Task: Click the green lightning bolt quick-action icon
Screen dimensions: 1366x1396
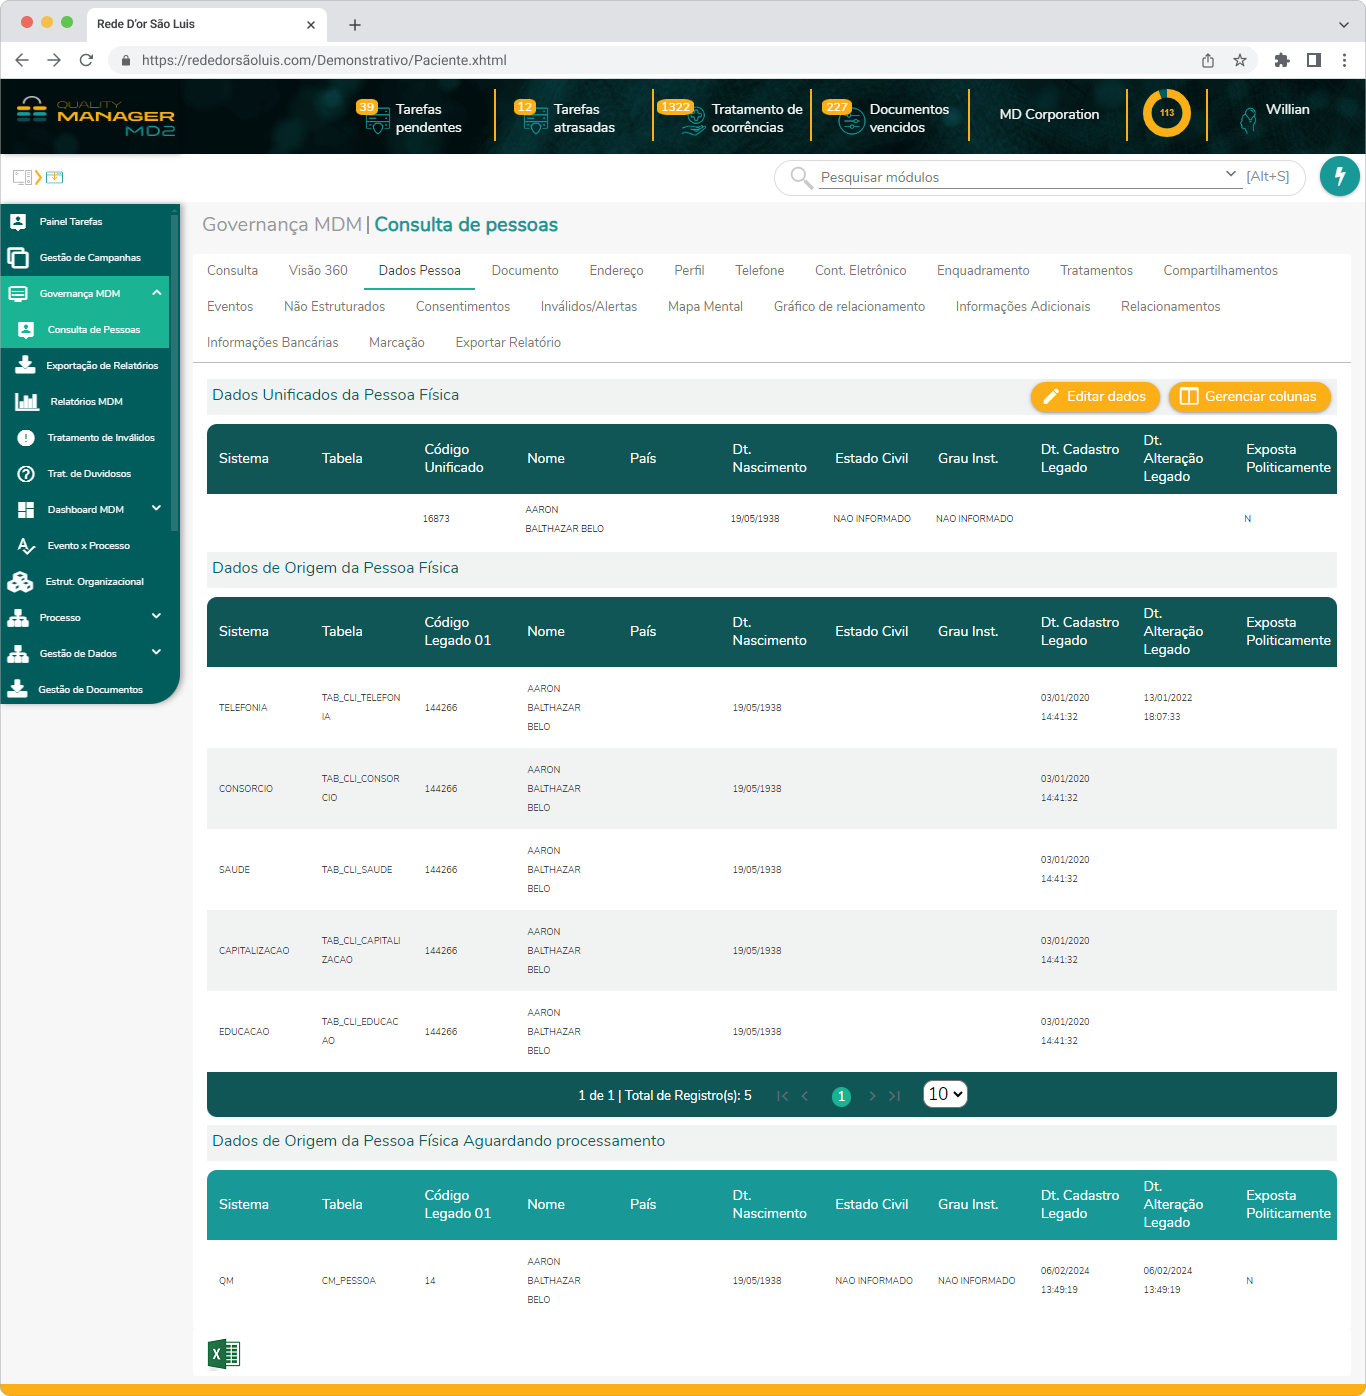Action: pos(1339,177)
